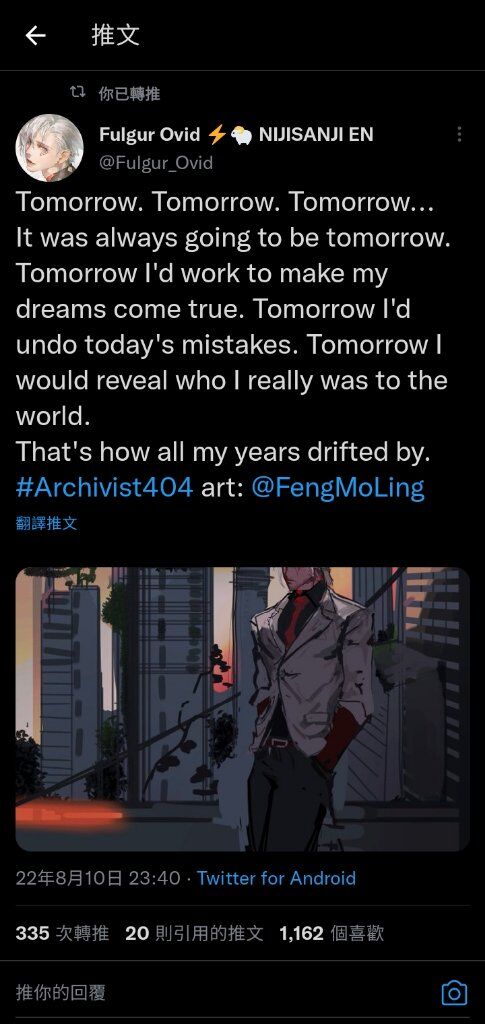
Task: View the 335 次轉推 retweets list
Action: 62,933
